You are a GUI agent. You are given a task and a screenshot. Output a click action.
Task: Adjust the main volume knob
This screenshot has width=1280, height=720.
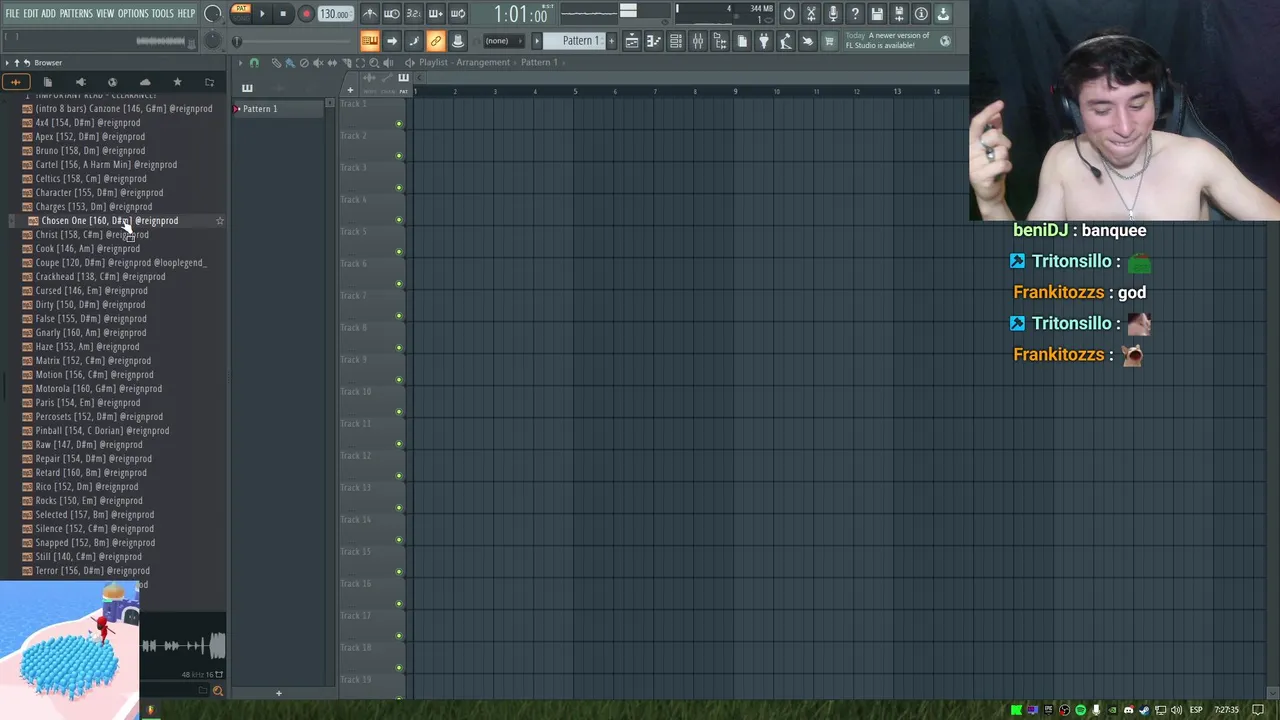[x=213, y=14]
